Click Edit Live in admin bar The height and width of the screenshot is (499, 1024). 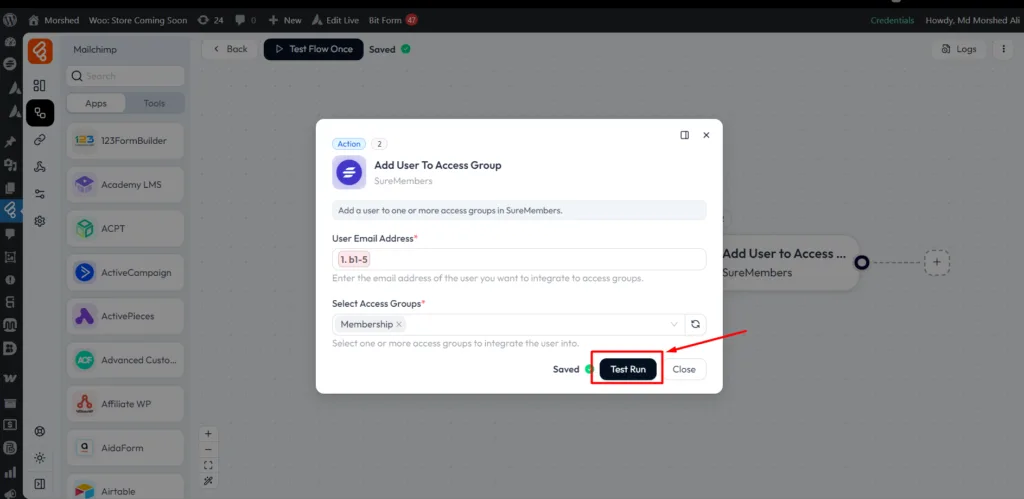(336, 20)
